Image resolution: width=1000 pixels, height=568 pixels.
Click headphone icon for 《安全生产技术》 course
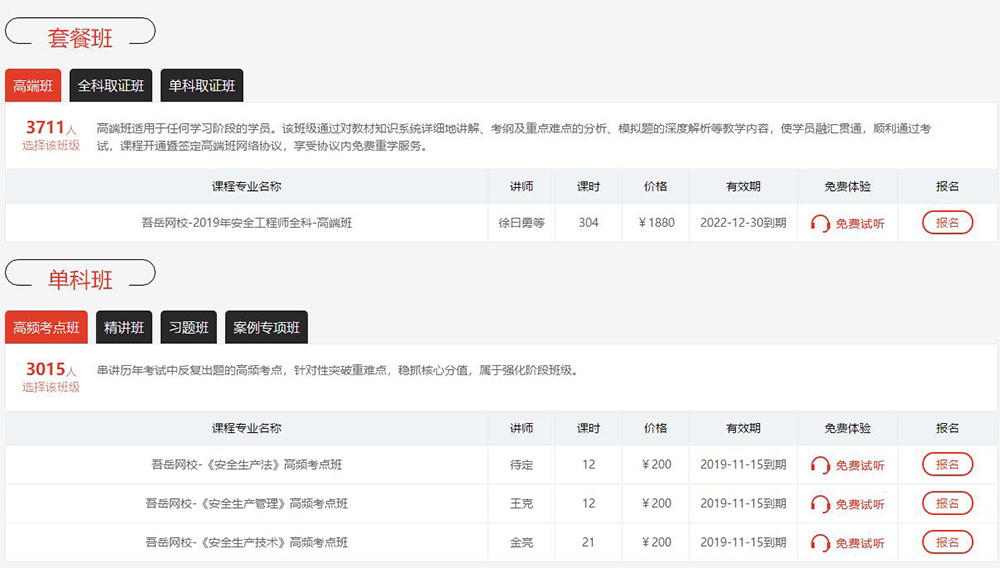(820, 543)
